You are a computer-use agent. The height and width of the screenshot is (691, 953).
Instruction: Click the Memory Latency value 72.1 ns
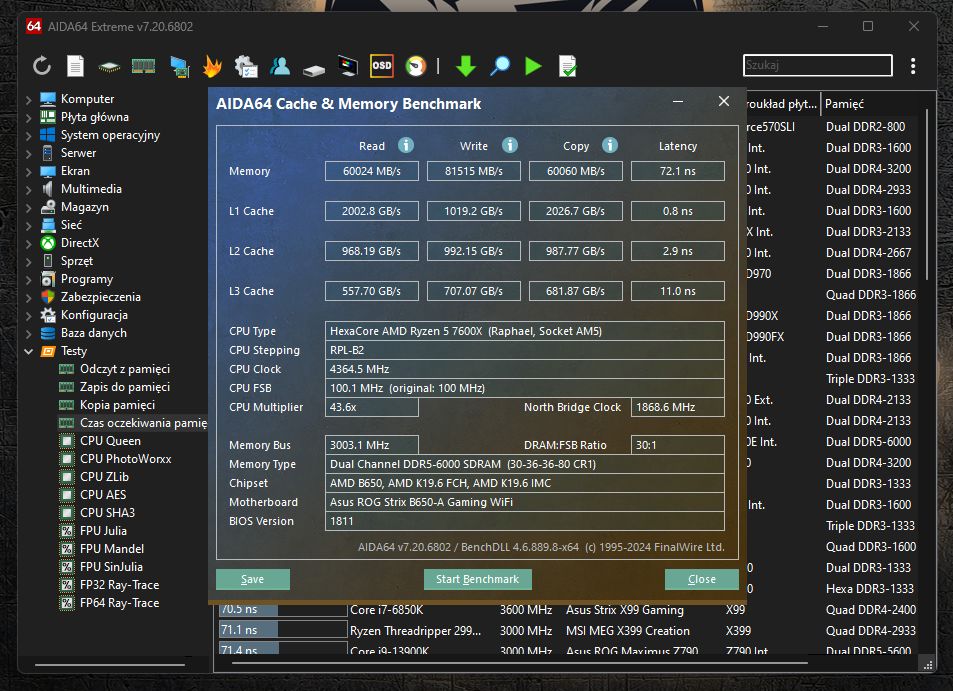[x=678, y=171]
